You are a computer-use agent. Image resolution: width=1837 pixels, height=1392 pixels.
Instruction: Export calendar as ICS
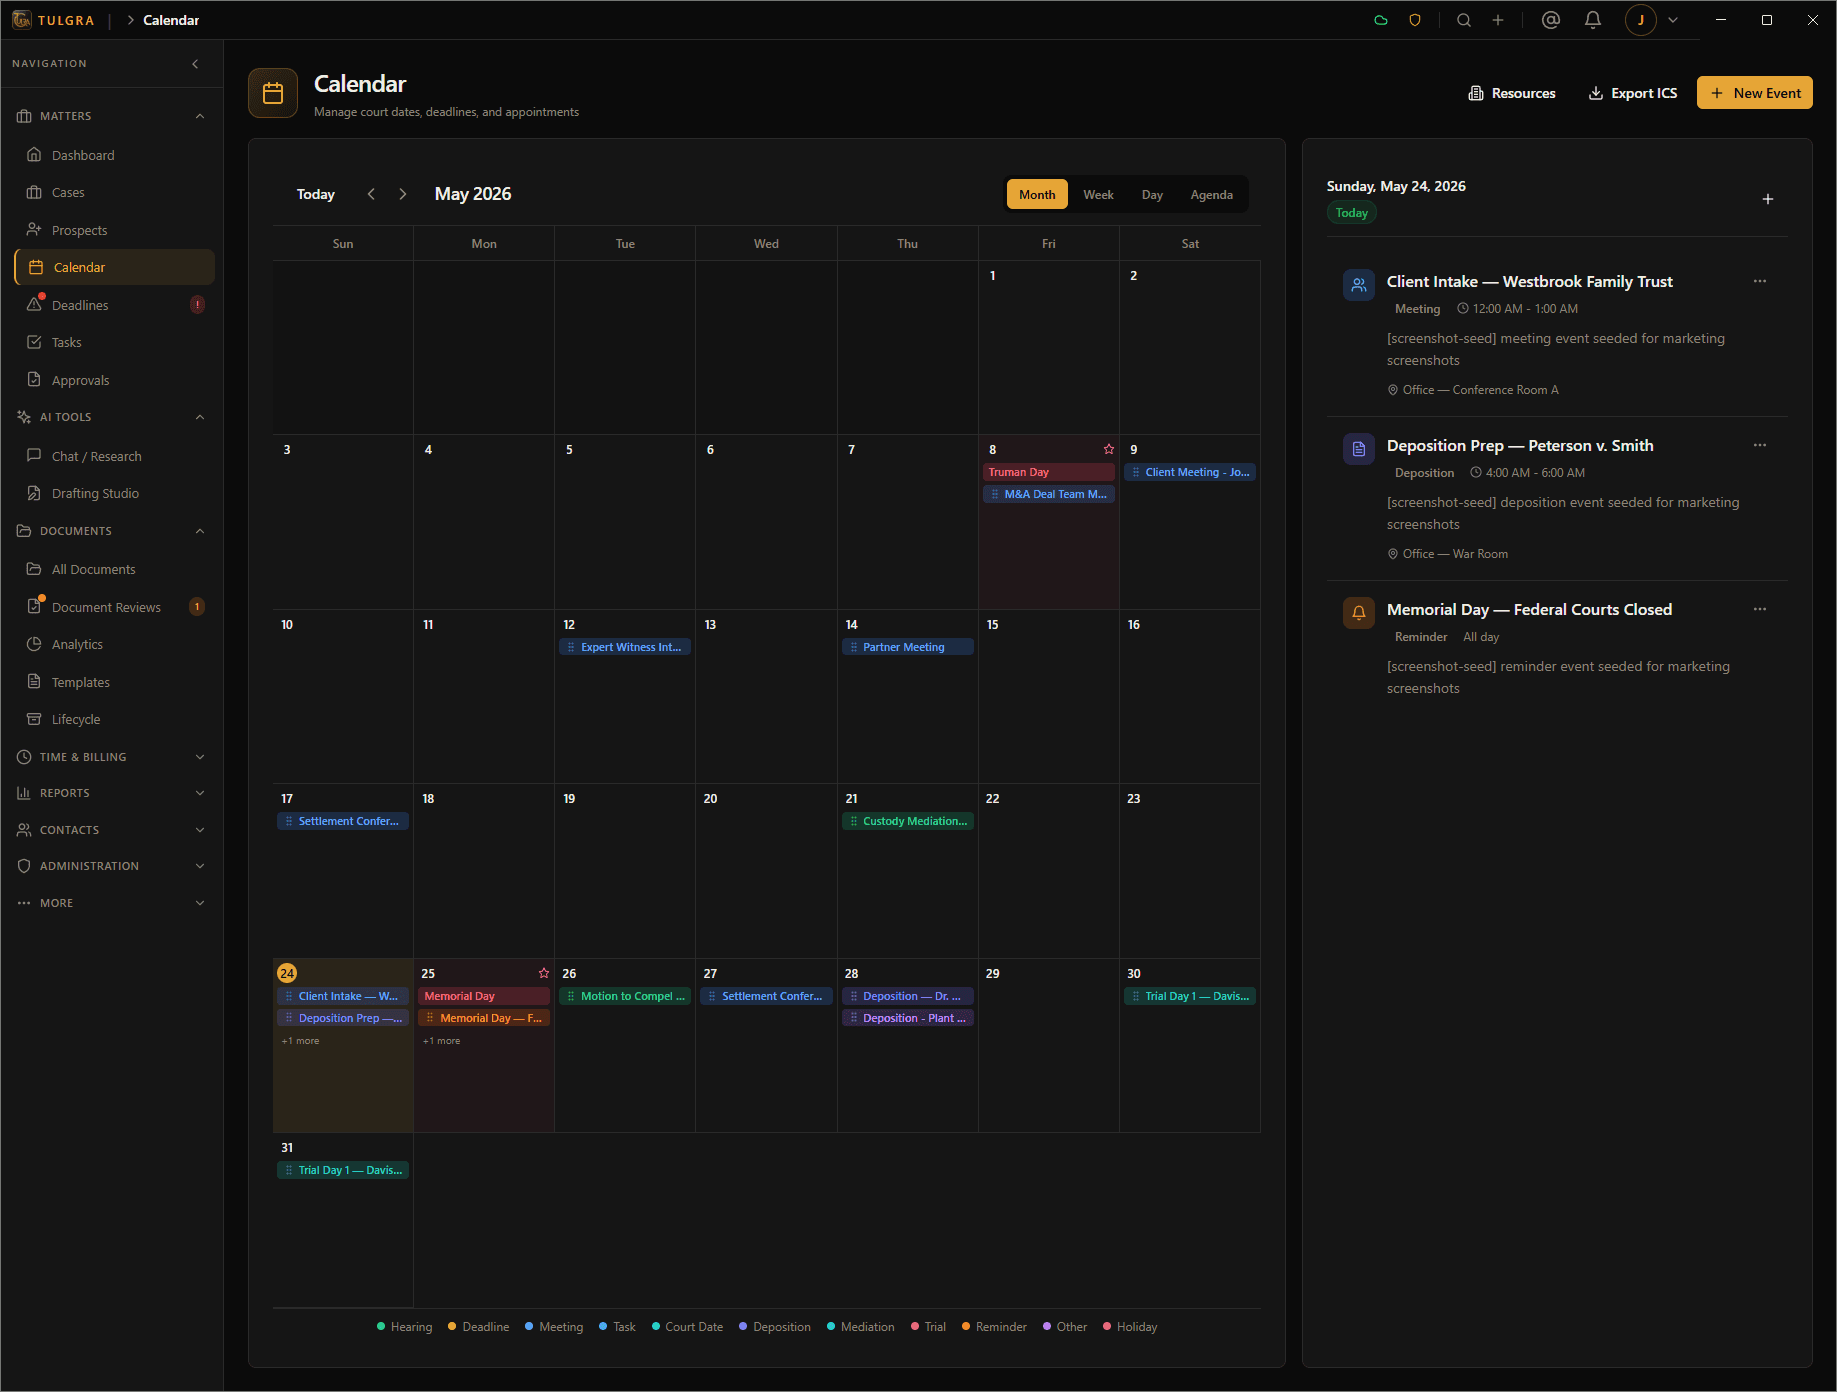[x=1633, y=93]
